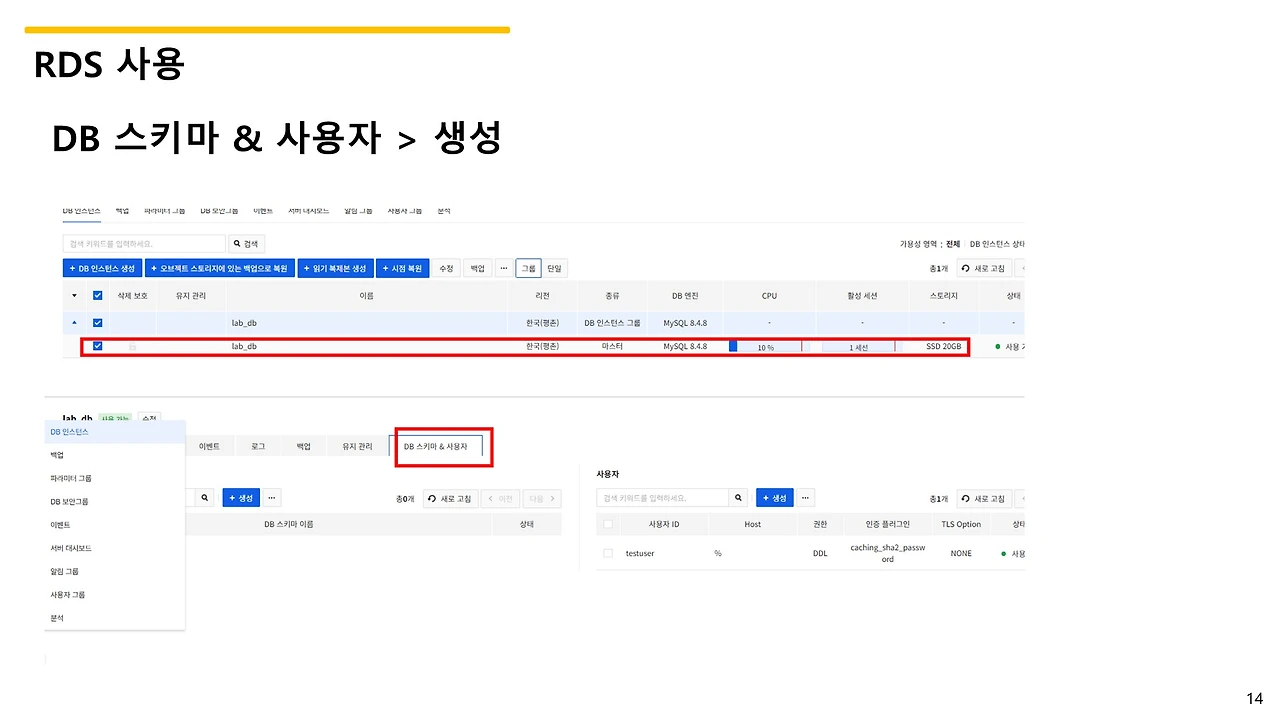Uncheck the lab_db 마스터 row checkbox
Viewport: 1280px width, 720px height.
[97, 345]
